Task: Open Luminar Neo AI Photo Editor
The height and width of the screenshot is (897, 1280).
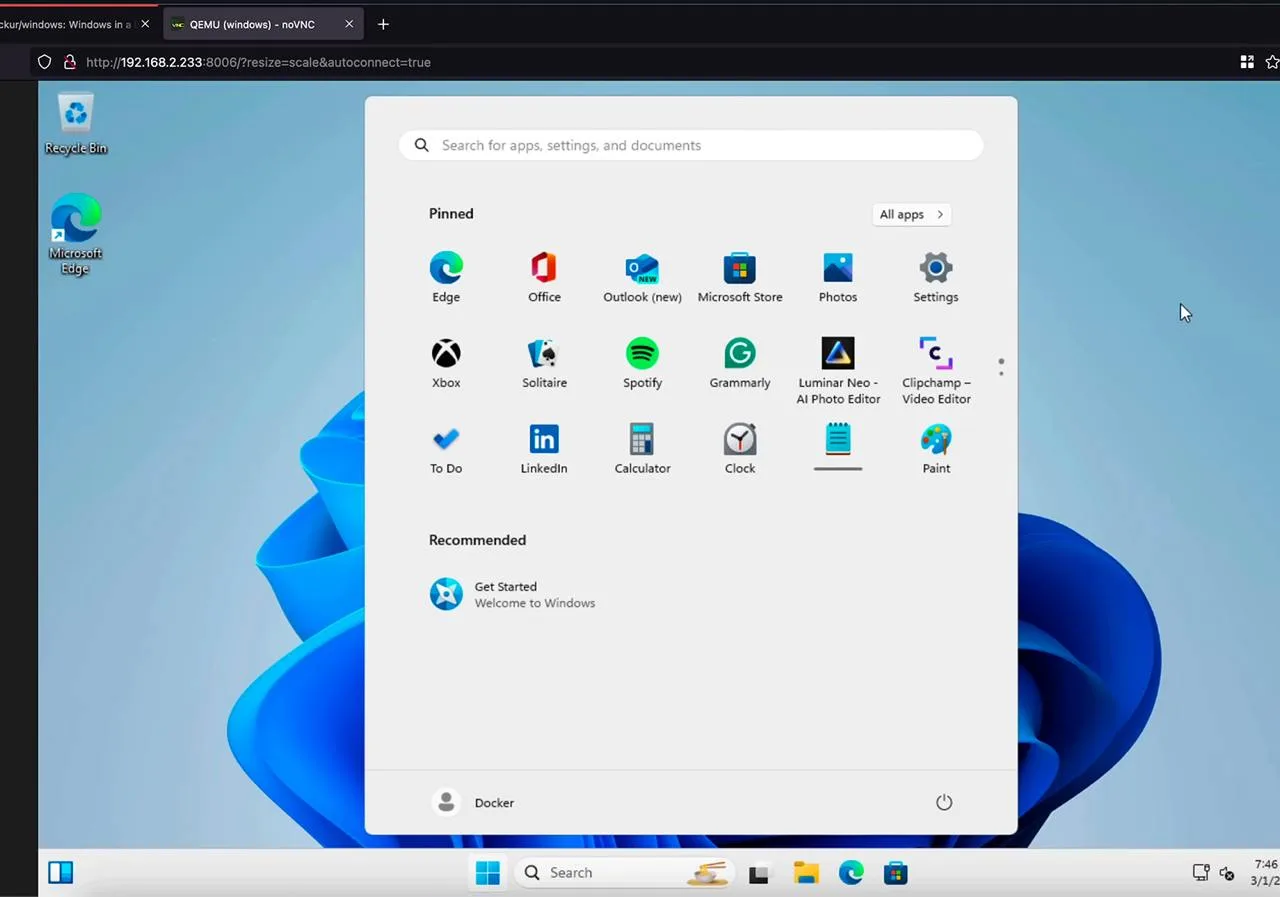Action: (838, 369)
